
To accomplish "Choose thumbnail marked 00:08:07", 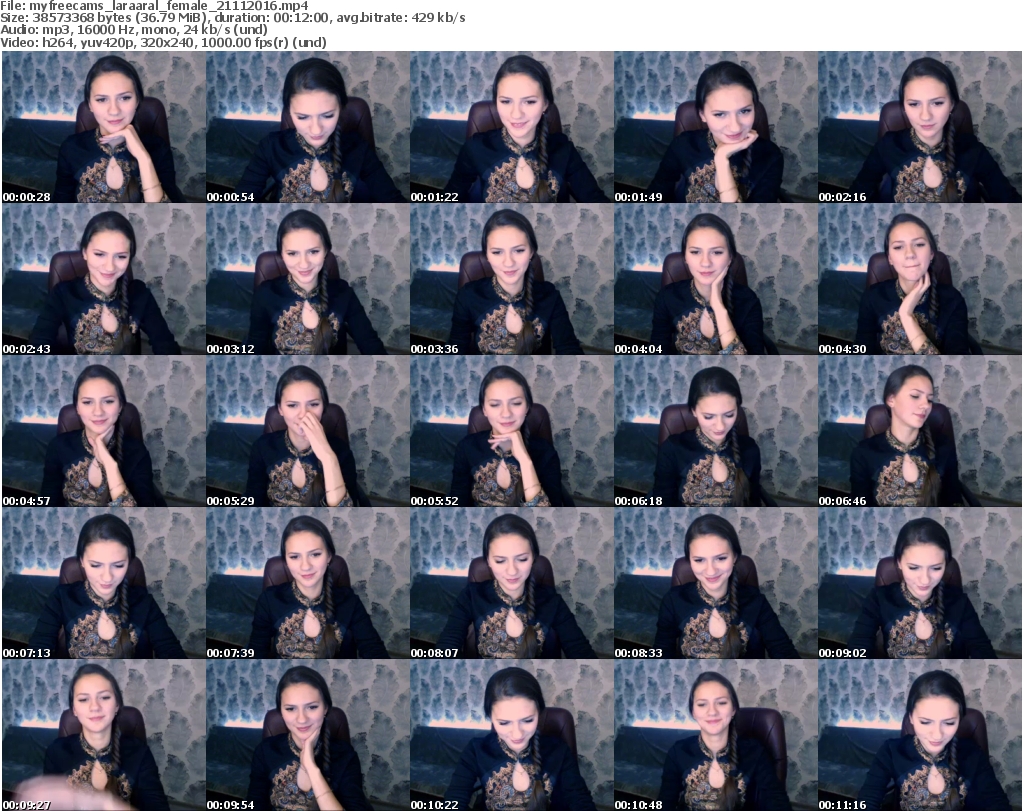I will click(511, 583).
